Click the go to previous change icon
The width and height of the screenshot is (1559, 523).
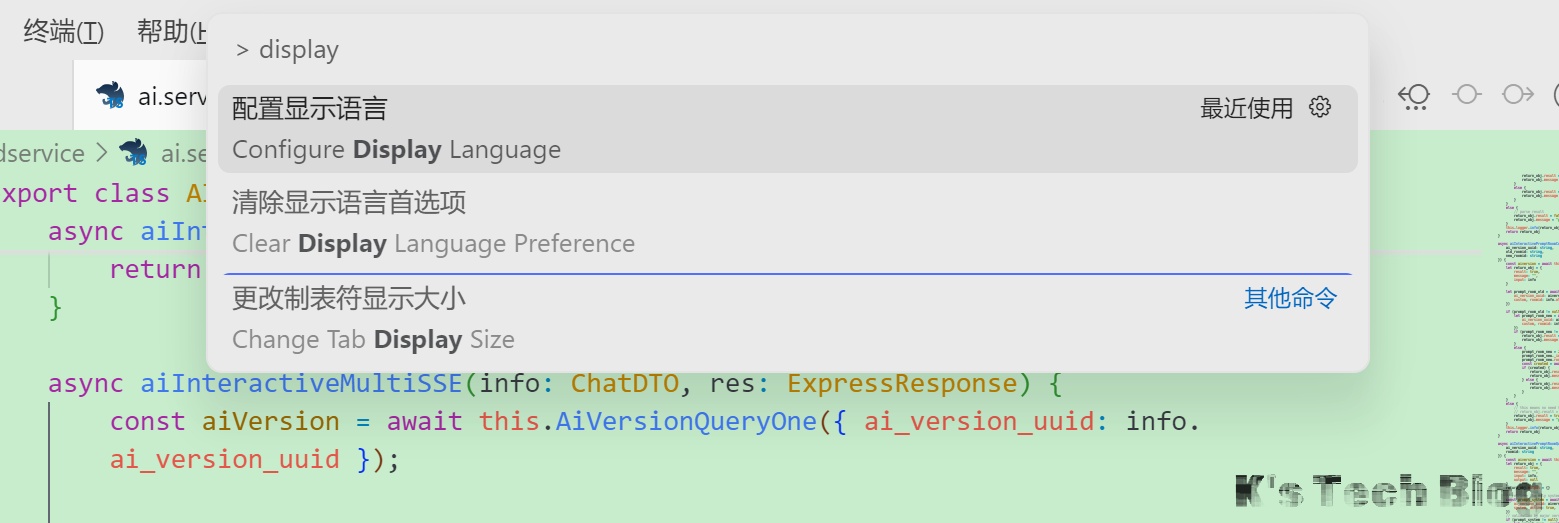pyautogui.click(x=1414, y=95)
